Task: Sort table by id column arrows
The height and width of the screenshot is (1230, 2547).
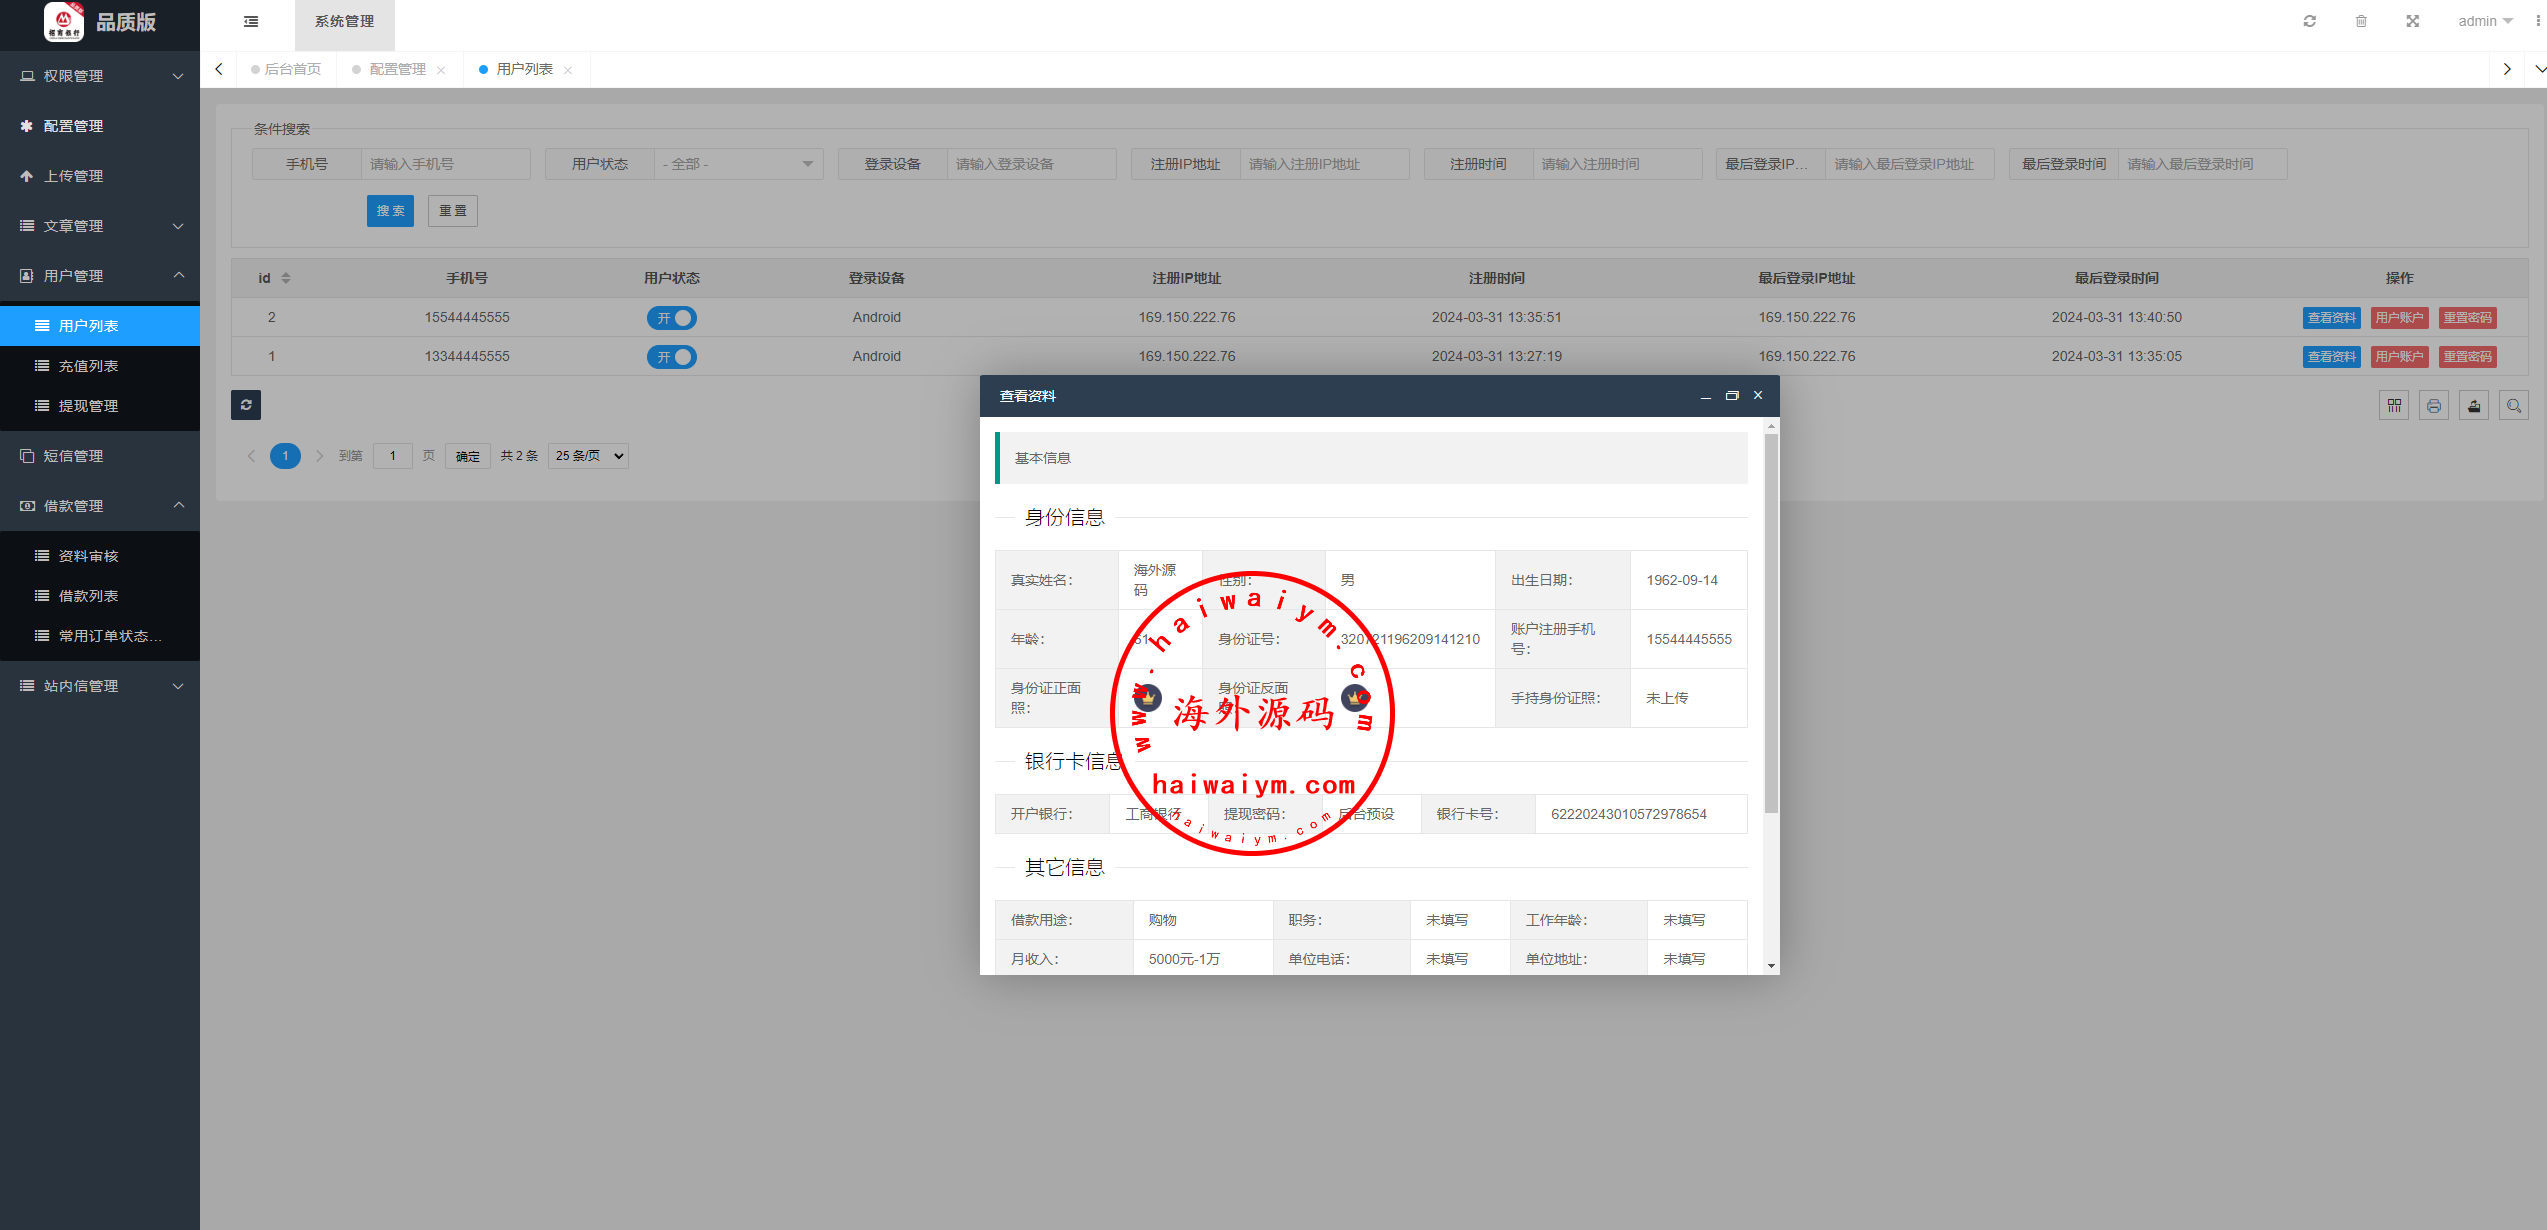Action: click(x=286, y=278)
